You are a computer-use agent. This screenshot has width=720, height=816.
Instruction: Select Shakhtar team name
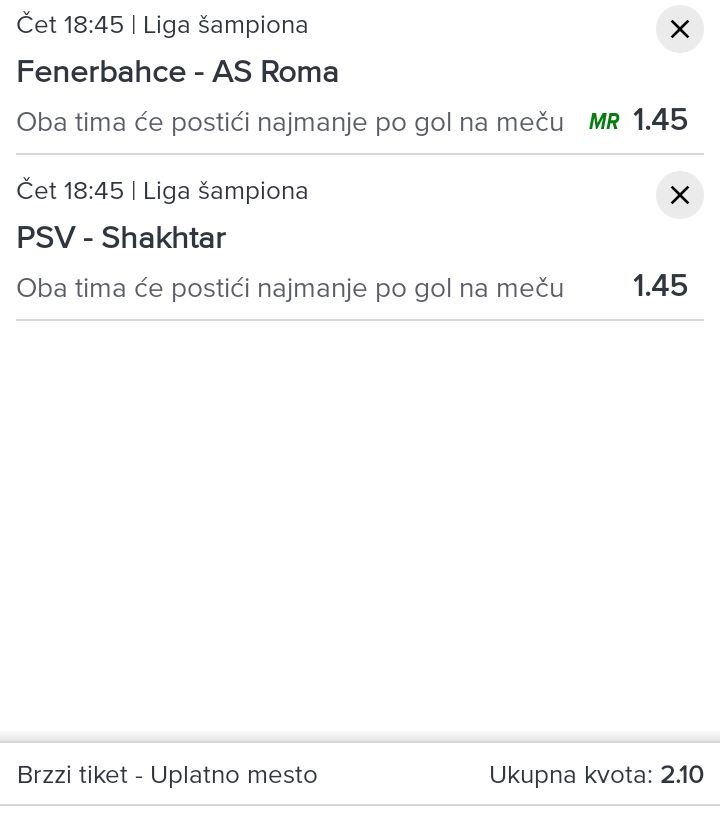[163, 238]
